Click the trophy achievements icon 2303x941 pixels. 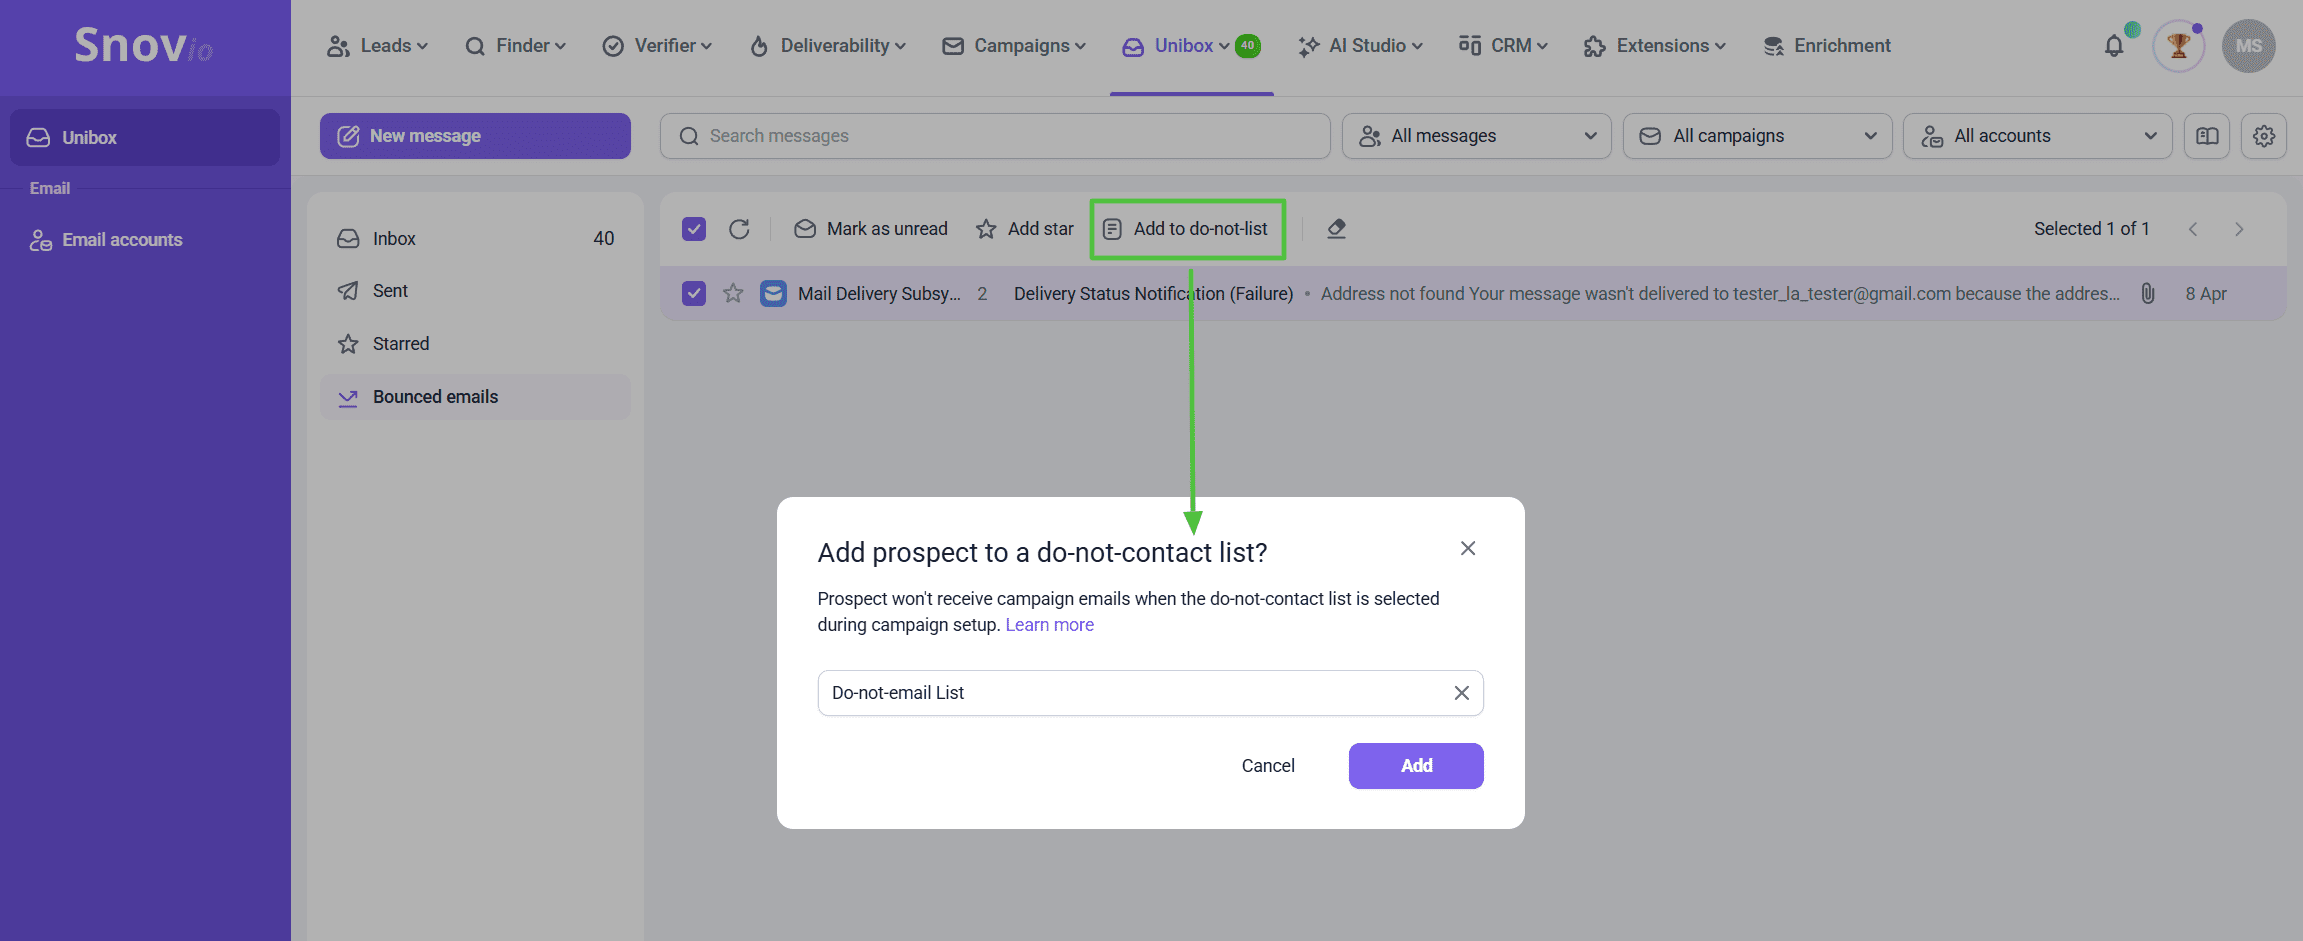click(2178, 46)
